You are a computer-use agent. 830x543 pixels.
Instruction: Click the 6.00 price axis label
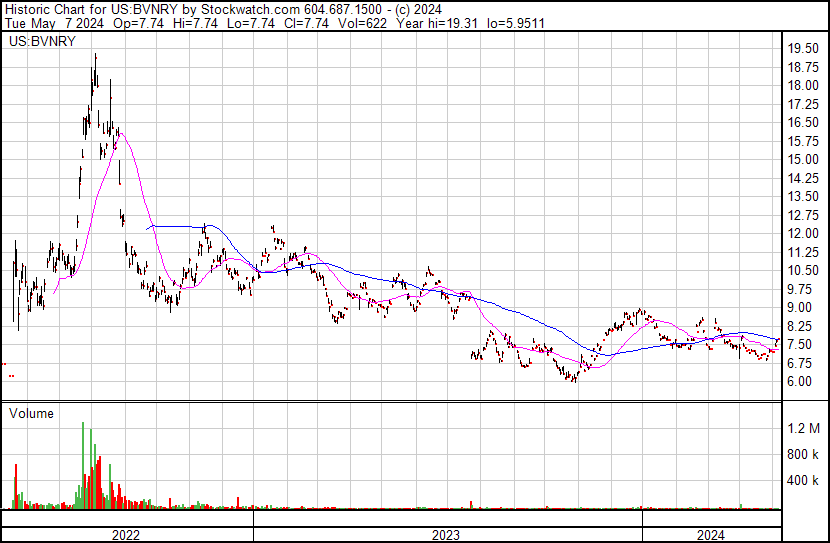tap(799, 382)
